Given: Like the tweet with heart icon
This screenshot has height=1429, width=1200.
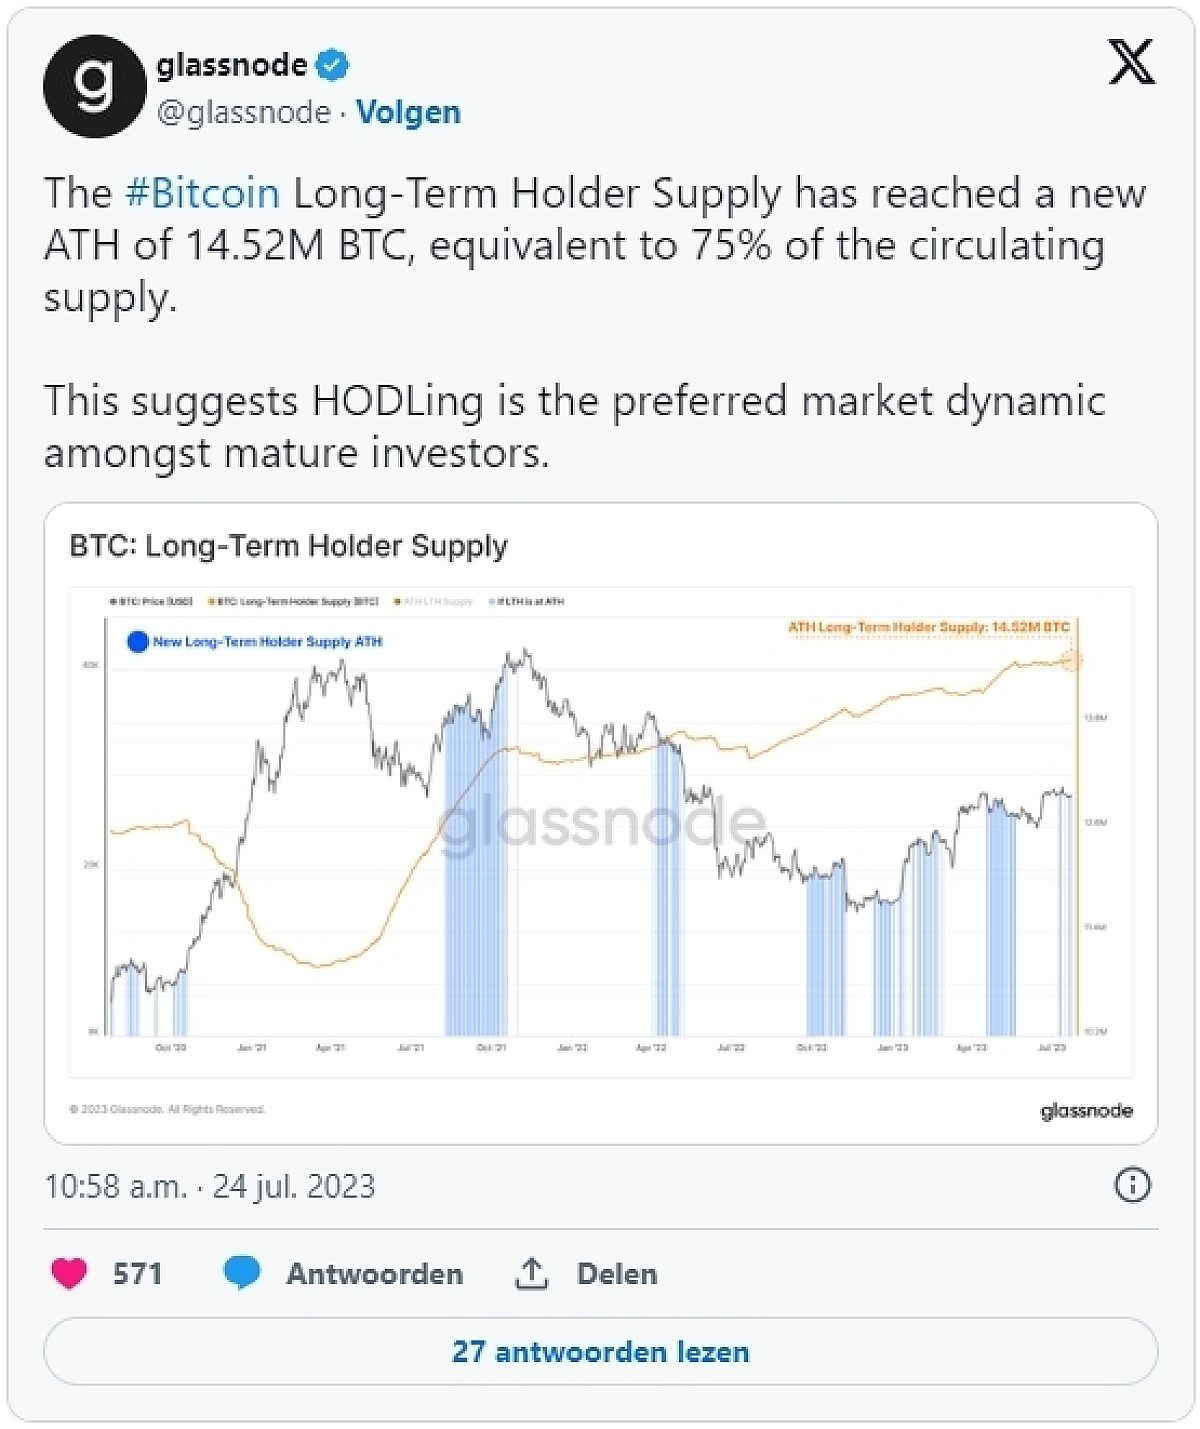Looking at the screenshot, I should tap(69, 1273).
